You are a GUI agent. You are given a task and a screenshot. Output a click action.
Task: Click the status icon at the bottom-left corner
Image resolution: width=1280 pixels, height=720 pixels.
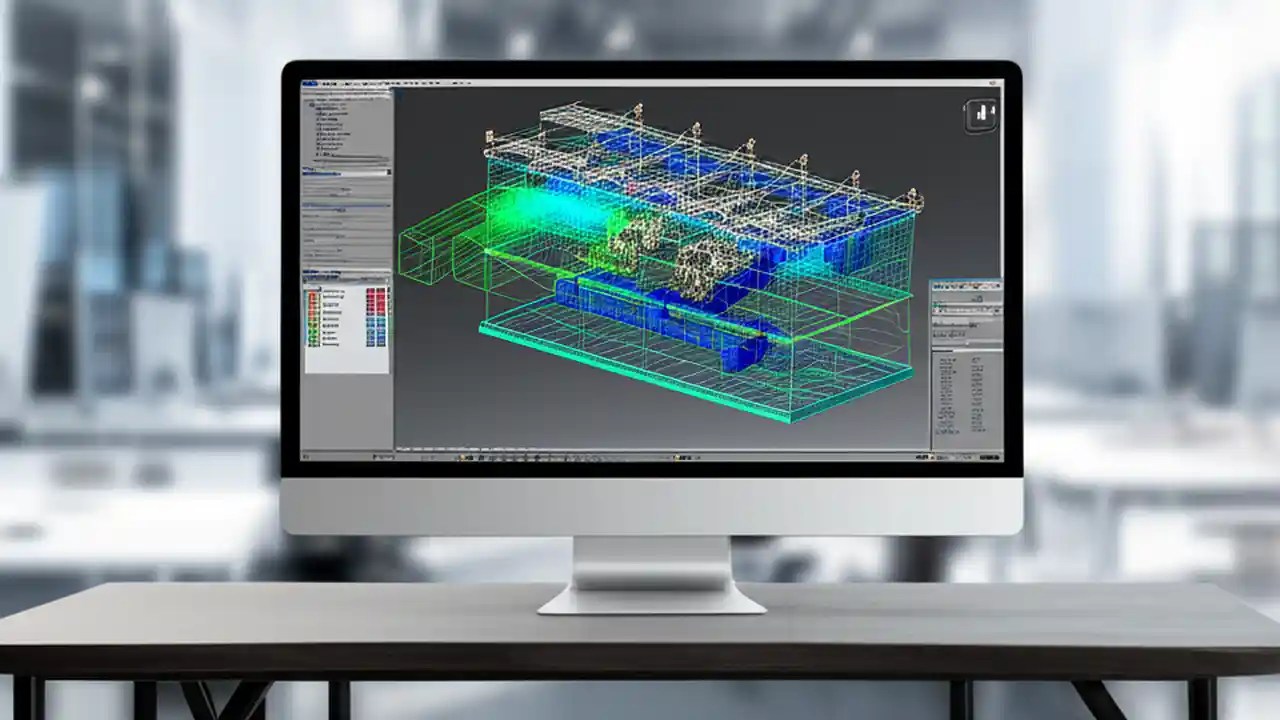(307, 458)
